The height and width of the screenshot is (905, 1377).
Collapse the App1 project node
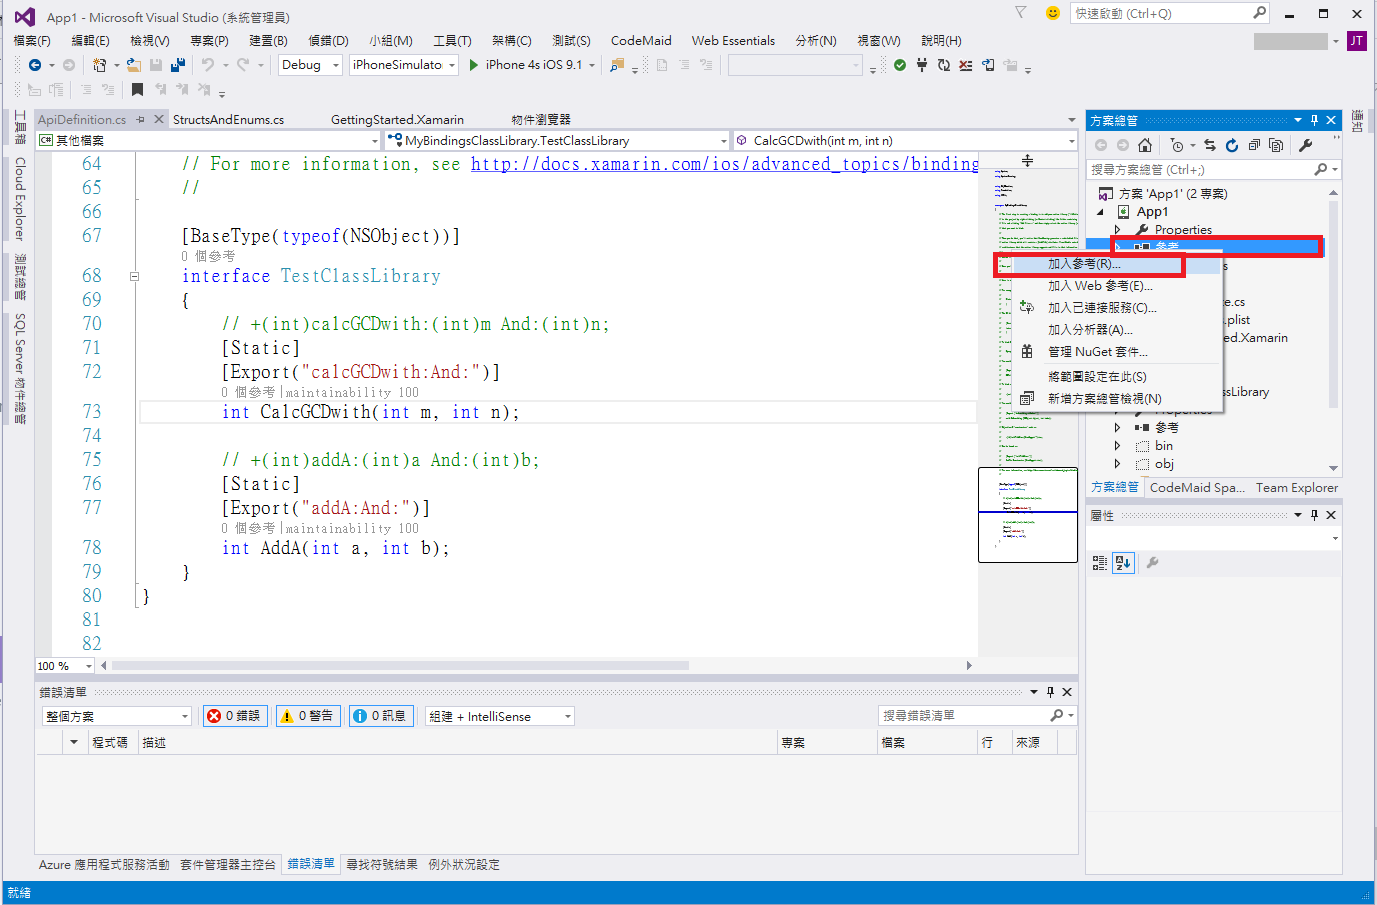pos(1101,212)
